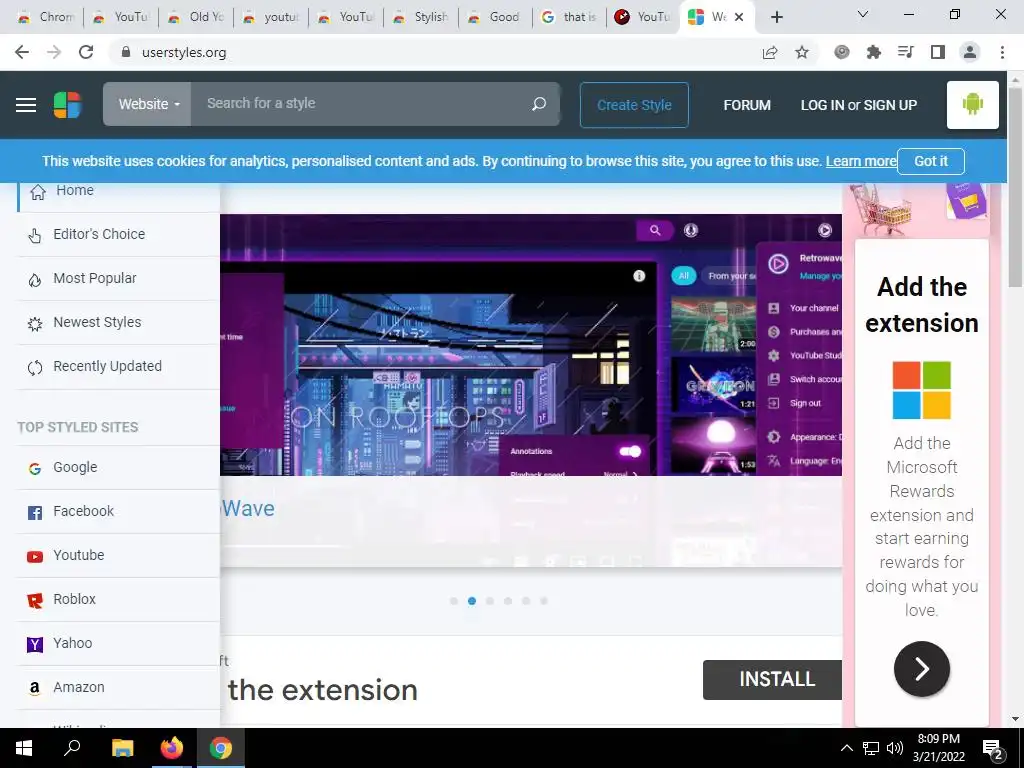Click the volume speaker tray icon

click(x=895, y=748)
